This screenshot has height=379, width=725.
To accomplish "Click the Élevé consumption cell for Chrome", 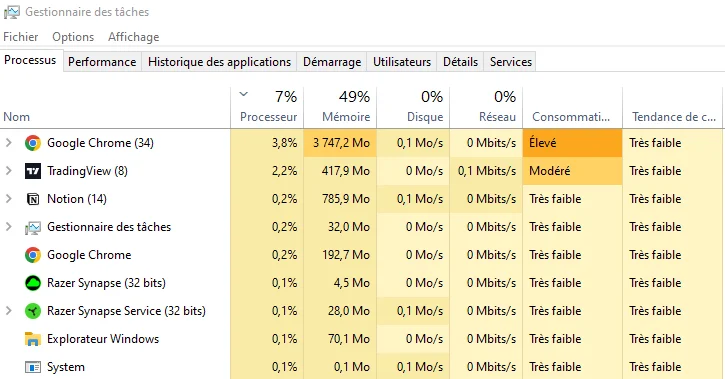I will pos(572,143).
